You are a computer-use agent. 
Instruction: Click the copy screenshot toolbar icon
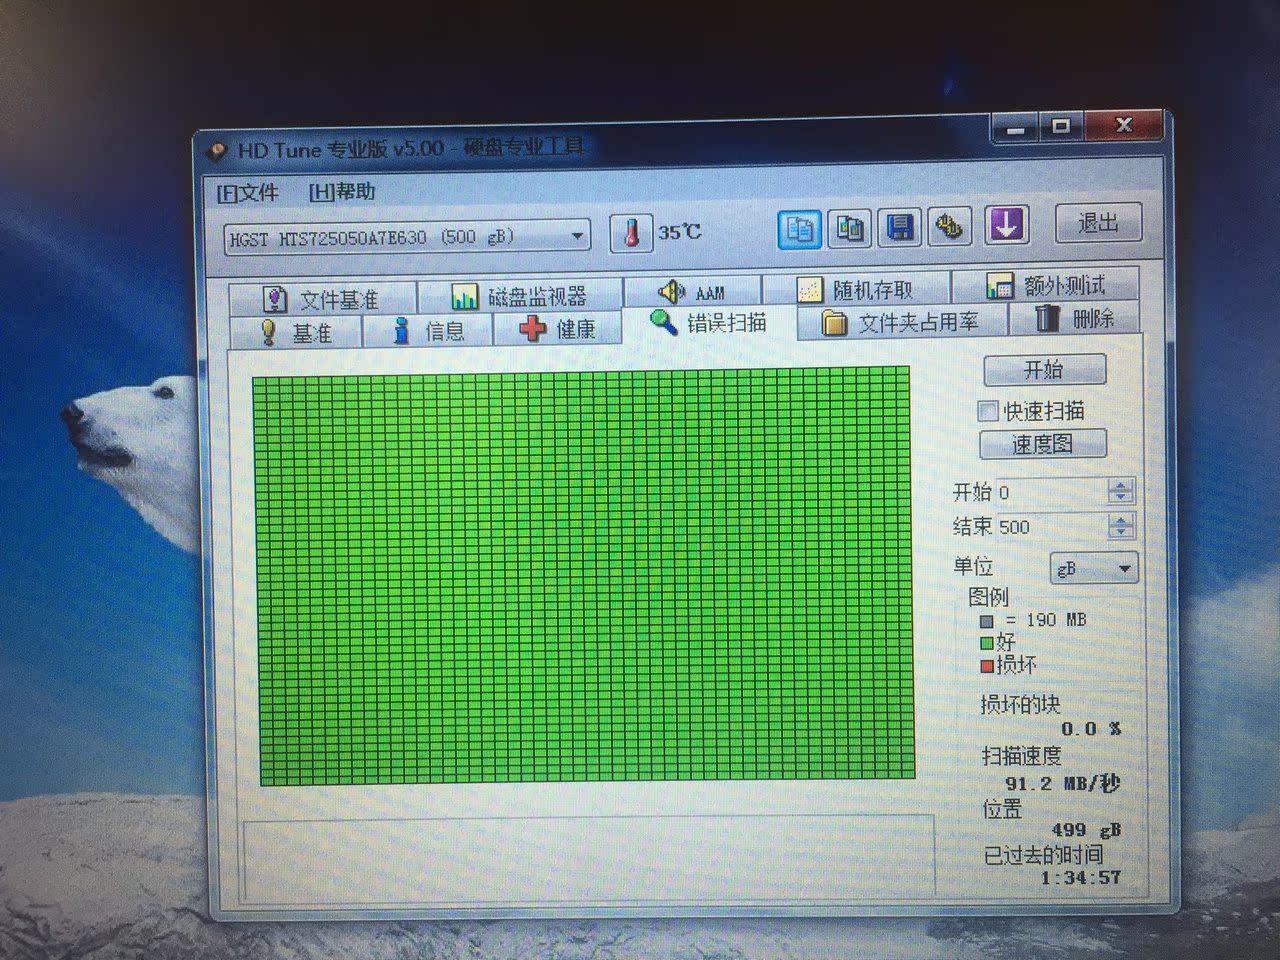pyautogui.click(x=850, y=228)
